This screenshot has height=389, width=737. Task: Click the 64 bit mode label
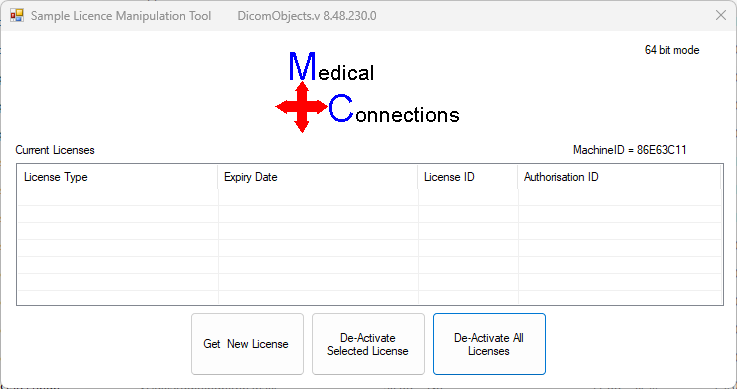tap(672, 50)
